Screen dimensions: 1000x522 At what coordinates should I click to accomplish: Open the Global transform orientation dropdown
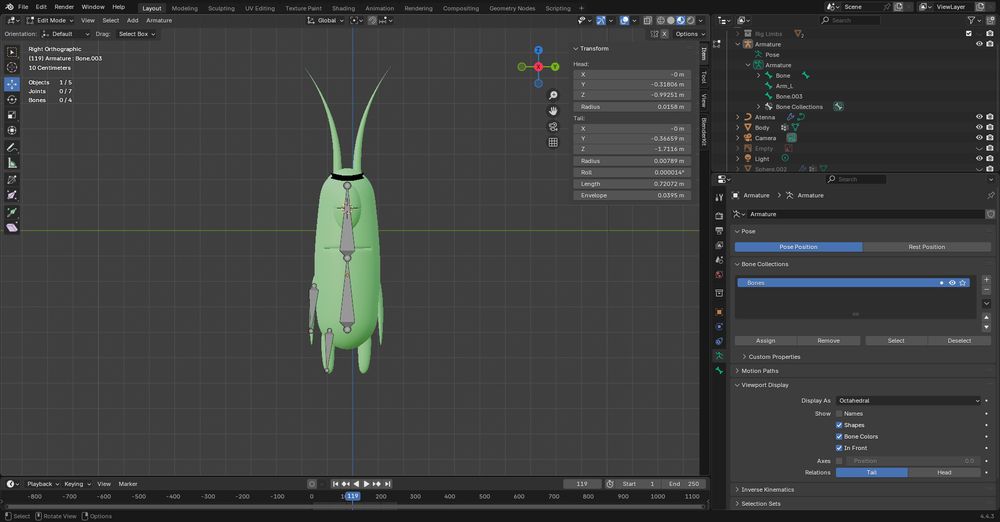[325, 20]
